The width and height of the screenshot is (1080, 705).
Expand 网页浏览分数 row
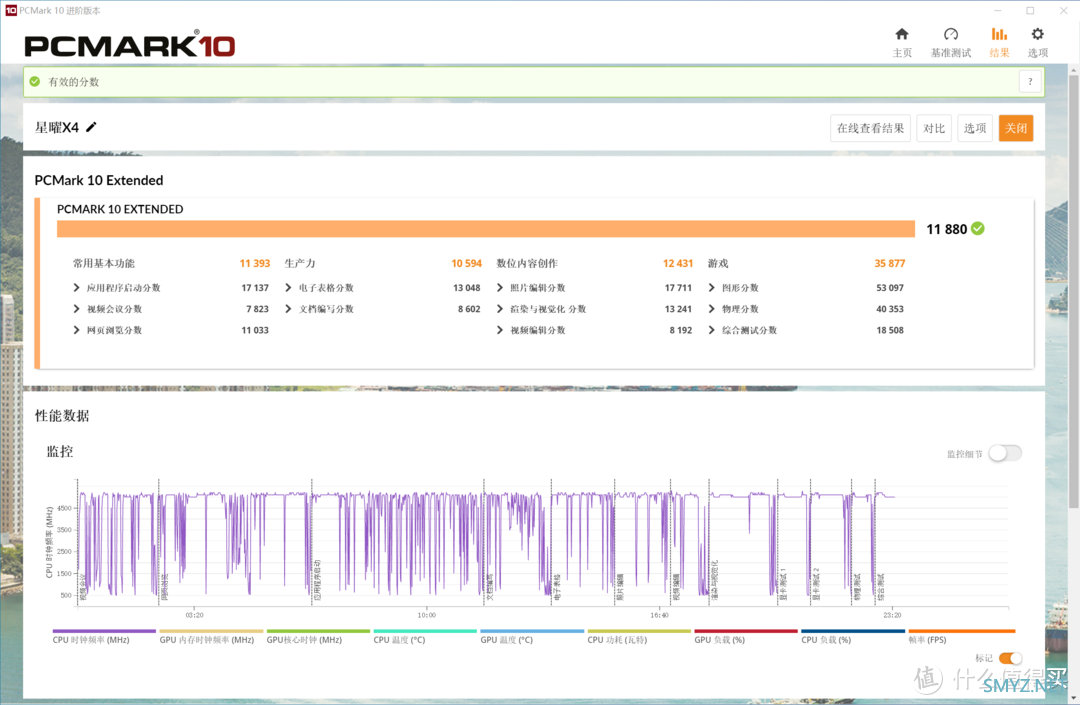(76, 330)
